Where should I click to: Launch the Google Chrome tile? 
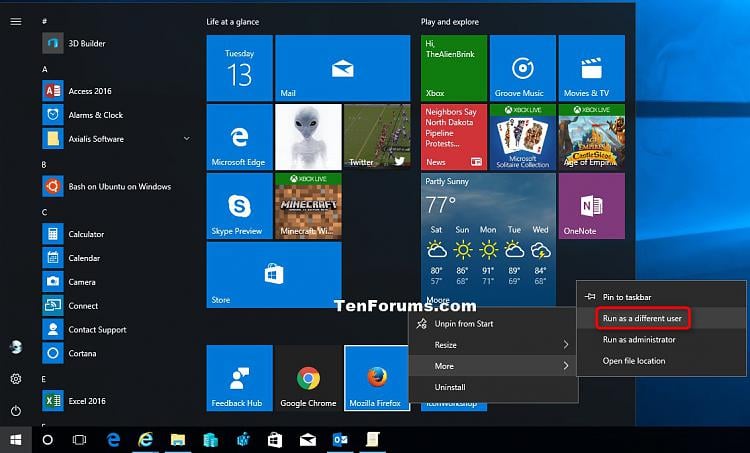pyautogui.click(x=309, y=378)
